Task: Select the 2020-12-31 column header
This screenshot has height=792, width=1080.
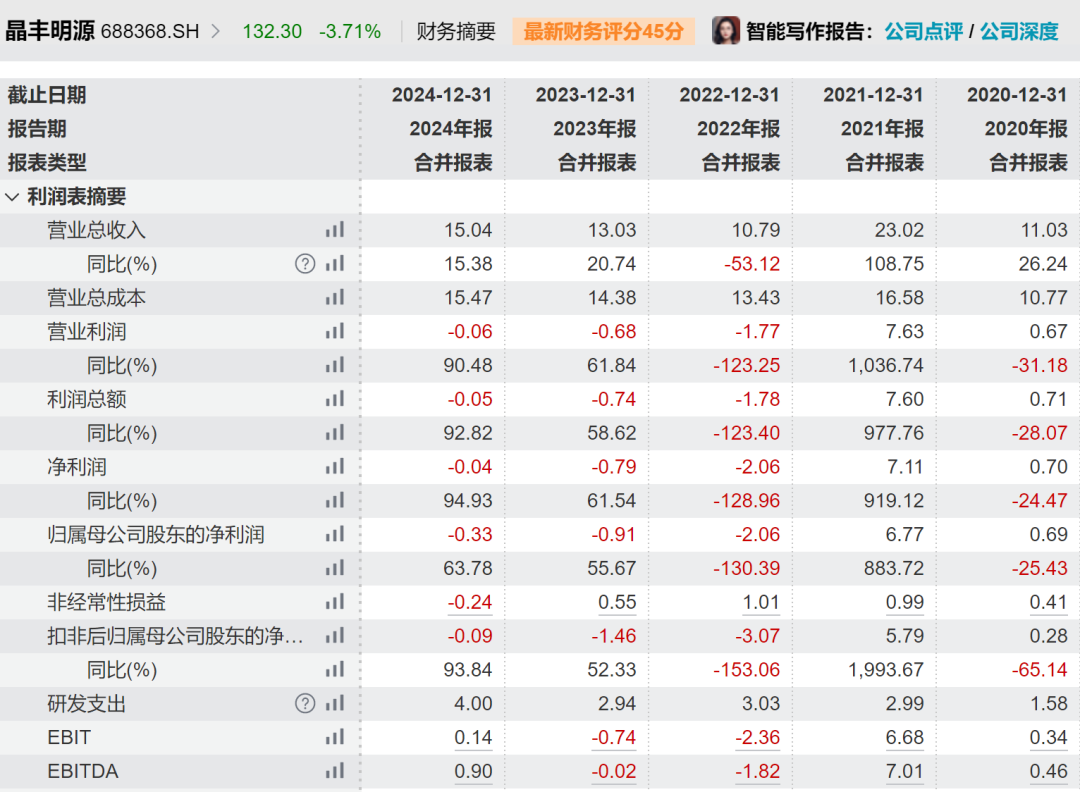Action: [x=1017, y=95]
